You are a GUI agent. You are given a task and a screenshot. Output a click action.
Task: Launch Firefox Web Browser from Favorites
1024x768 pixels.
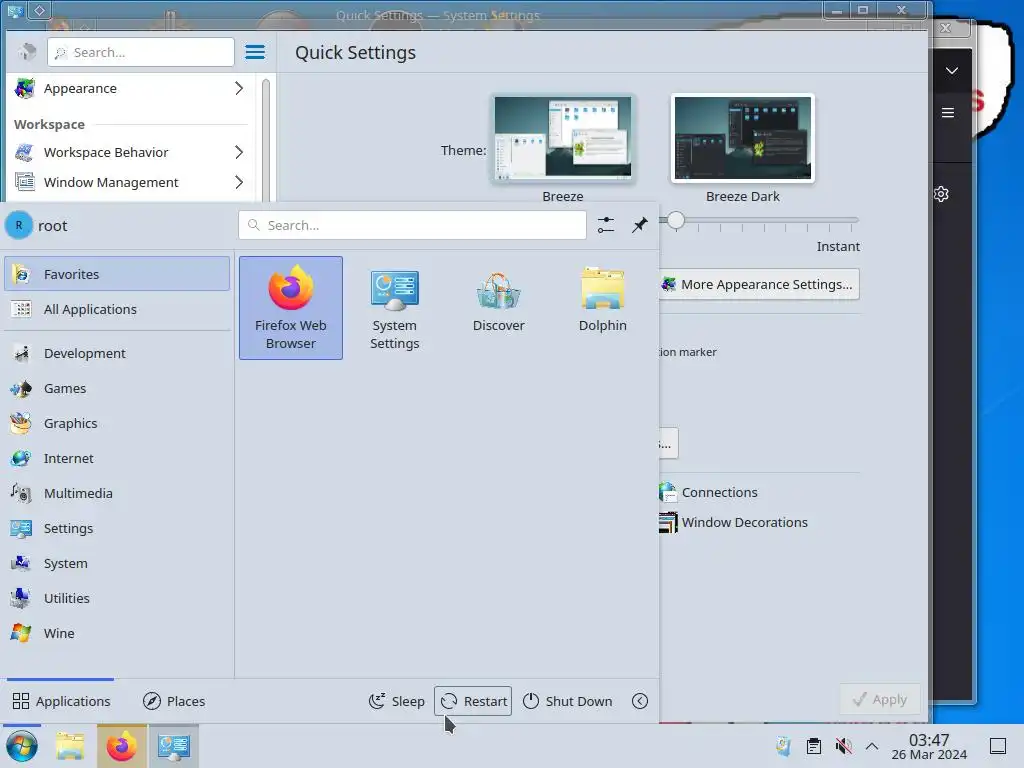coord(291,308)
